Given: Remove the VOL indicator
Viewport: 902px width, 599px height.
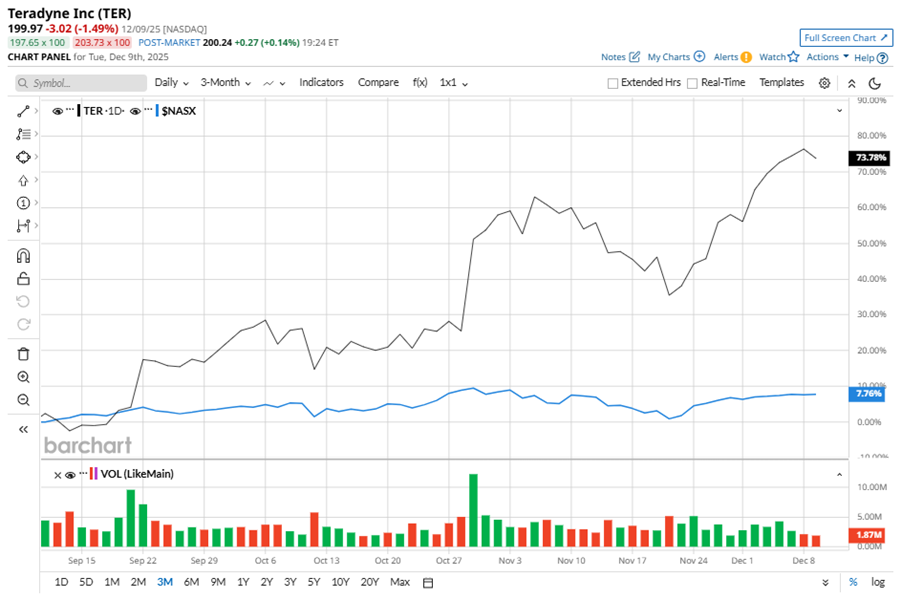Looking at the screenshot, I should pyautogui.click(x=58, y=475).
